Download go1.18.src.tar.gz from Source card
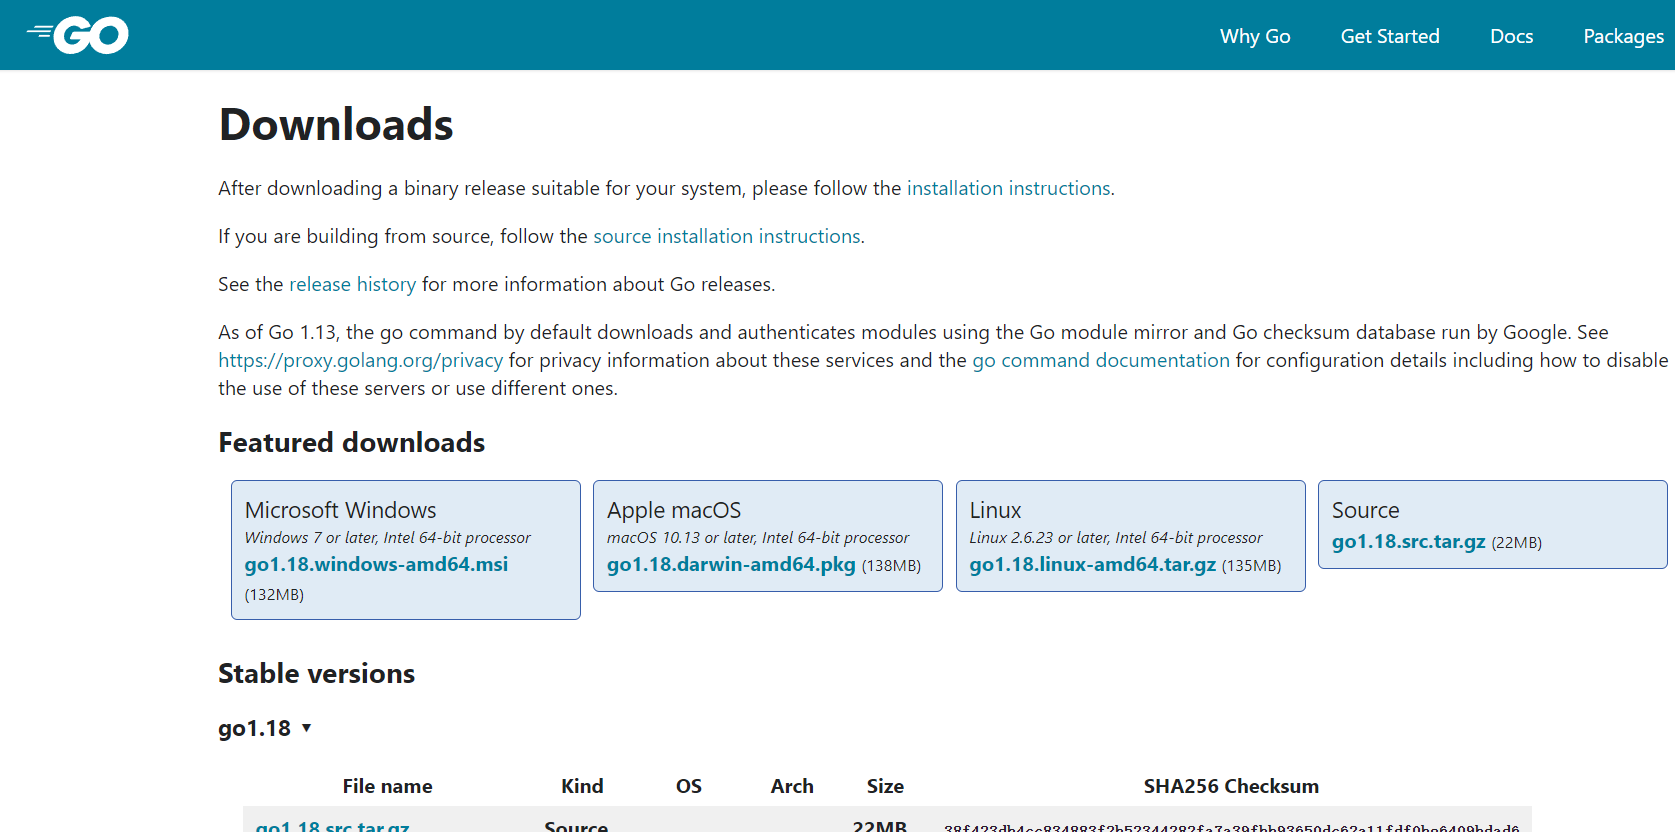This screenshot has height=834, width=1675. click(1408, 541)
